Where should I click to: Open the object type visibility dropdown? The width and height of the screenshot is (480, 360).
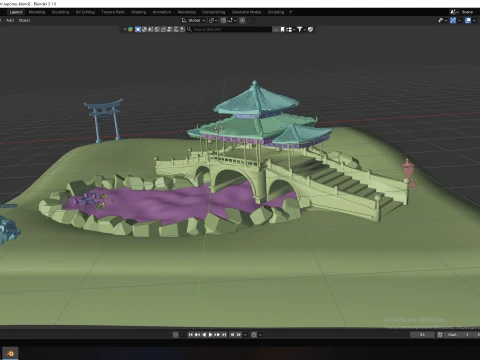click(x=442, y=21)
